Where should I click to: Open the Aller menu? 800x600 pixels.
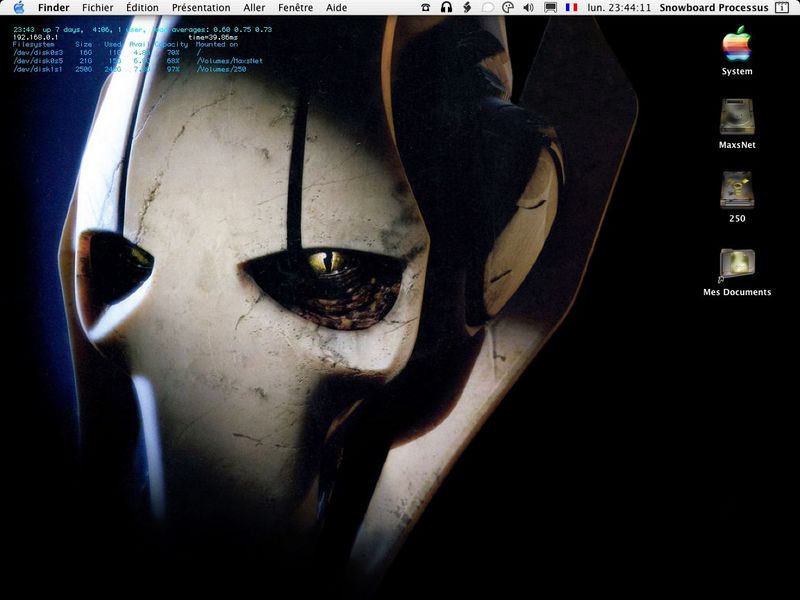point(254,8)
